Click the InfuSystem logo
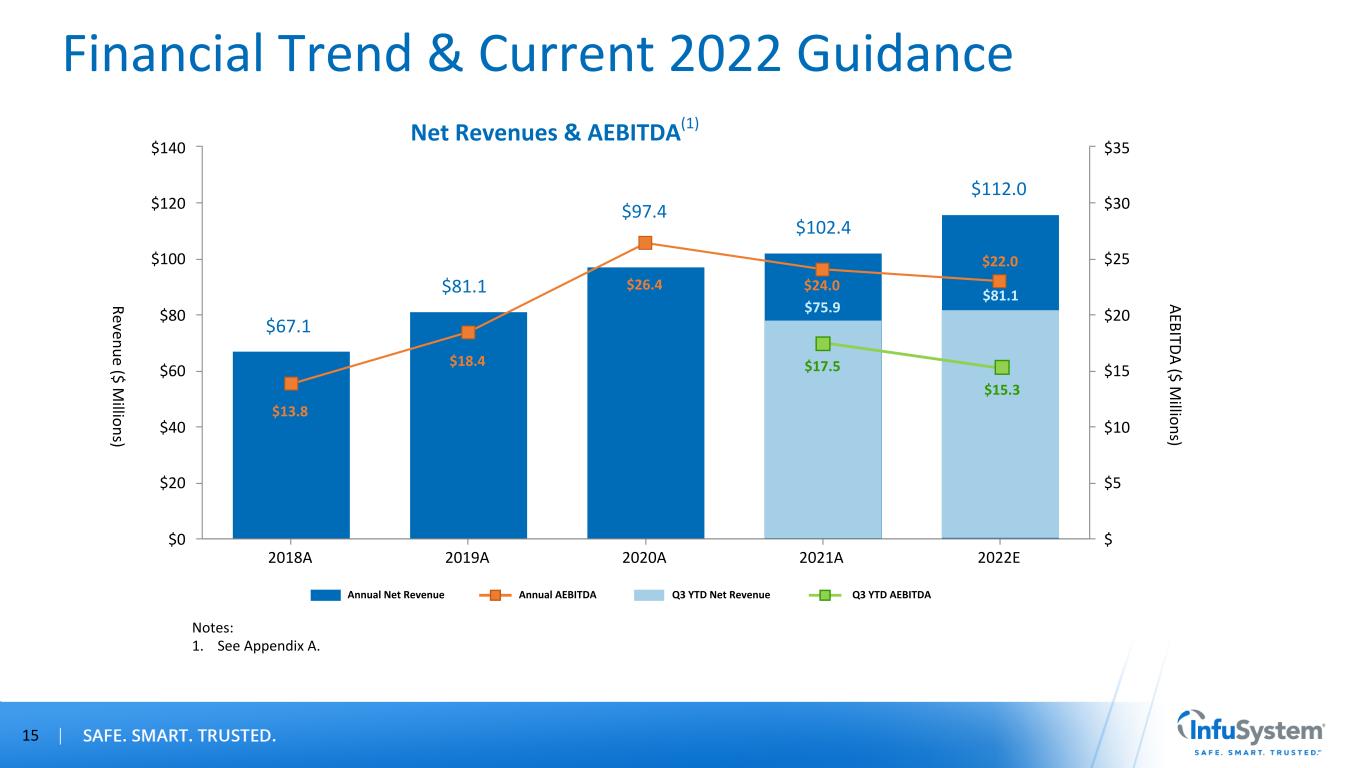The width and height of the screenshot is (1365, 768). tap(1252, 735)
